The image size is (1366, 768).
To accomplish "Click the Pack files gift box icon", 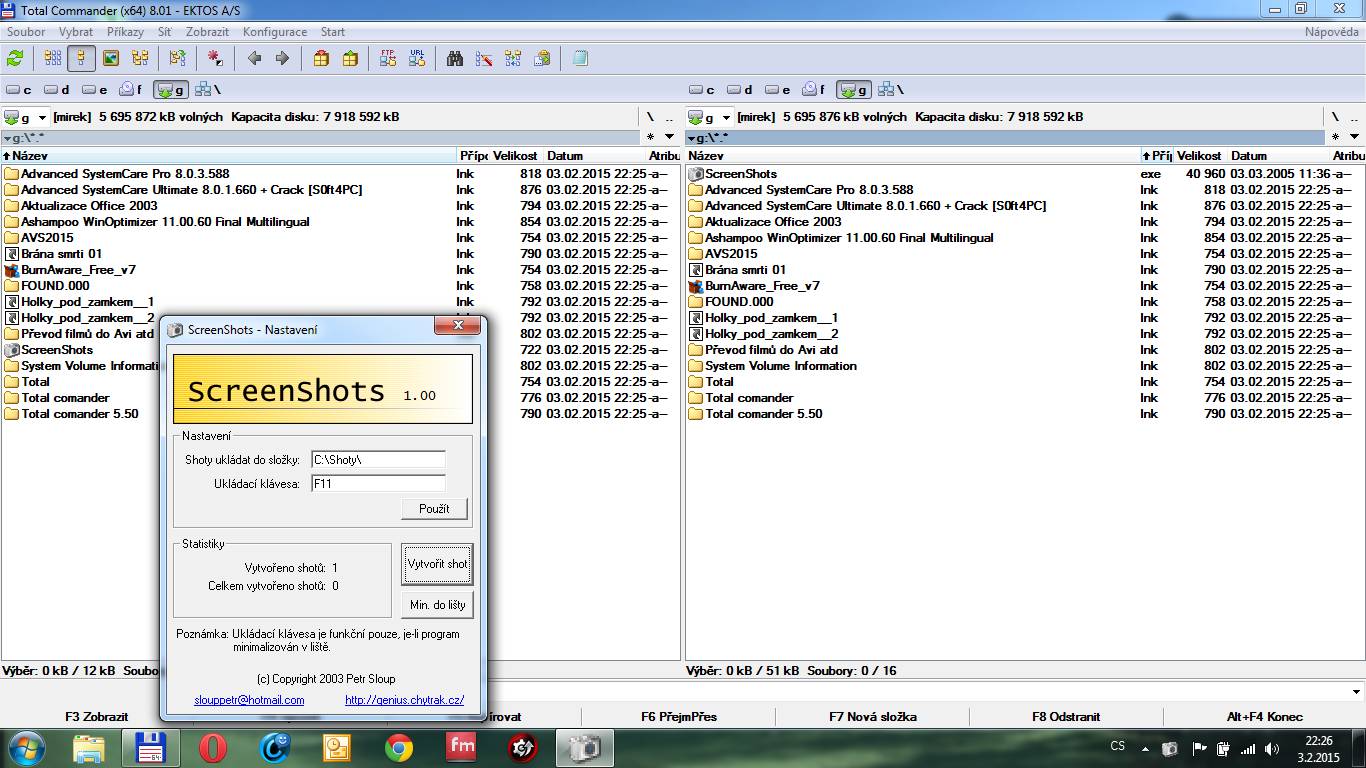I will (321, 59).
